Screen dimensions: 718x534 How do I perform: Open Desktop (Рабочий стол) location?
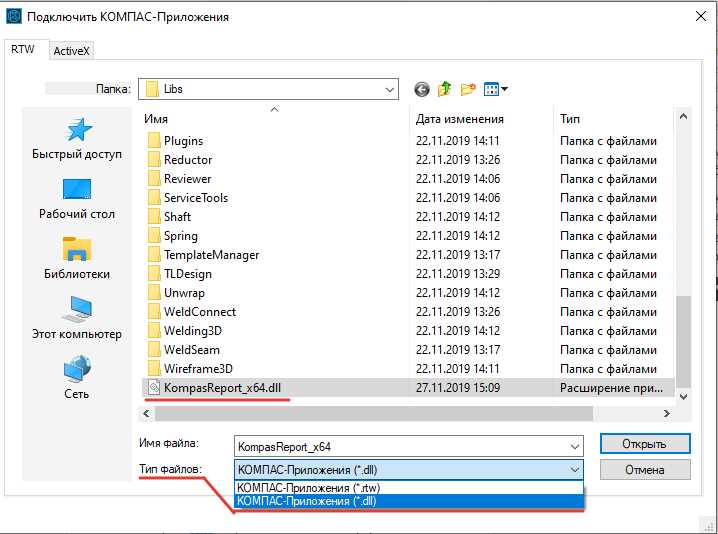tap(77, 199)
